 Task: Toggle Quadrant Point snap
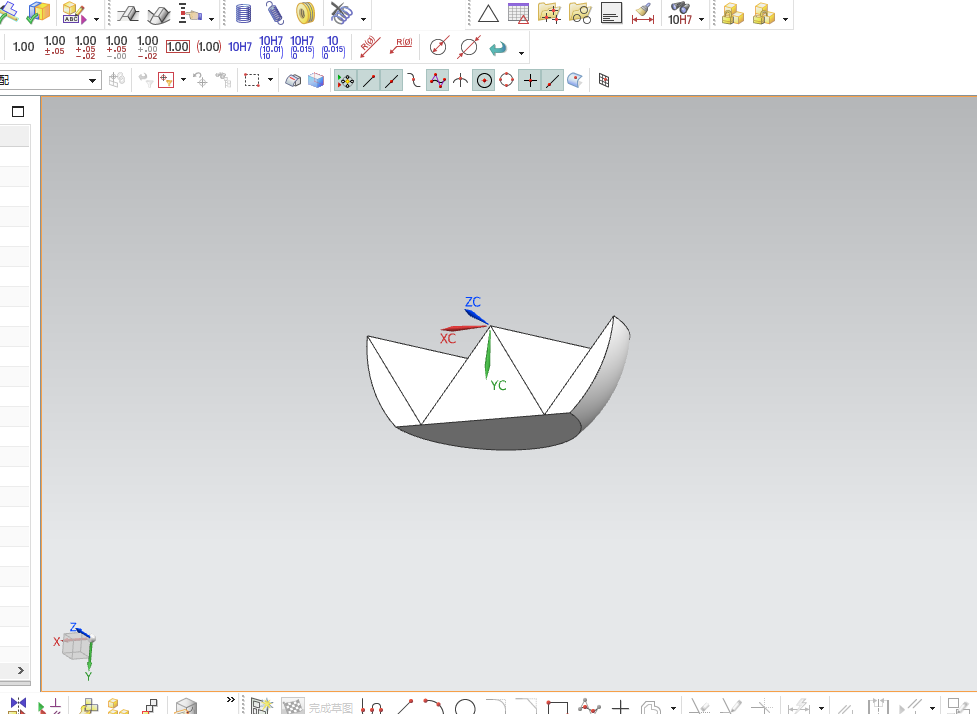pyautogui.click(x=507, y=80)
